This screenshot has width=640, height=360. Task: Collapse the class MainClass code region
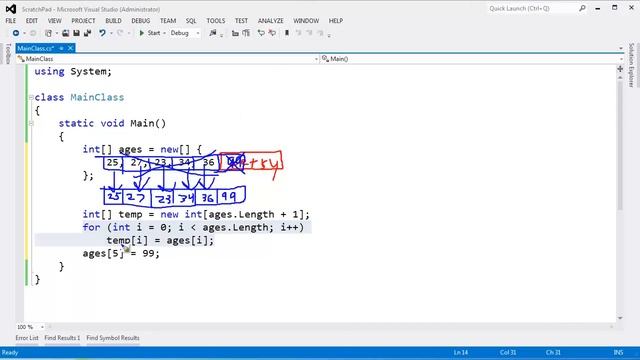click(31, 98)
